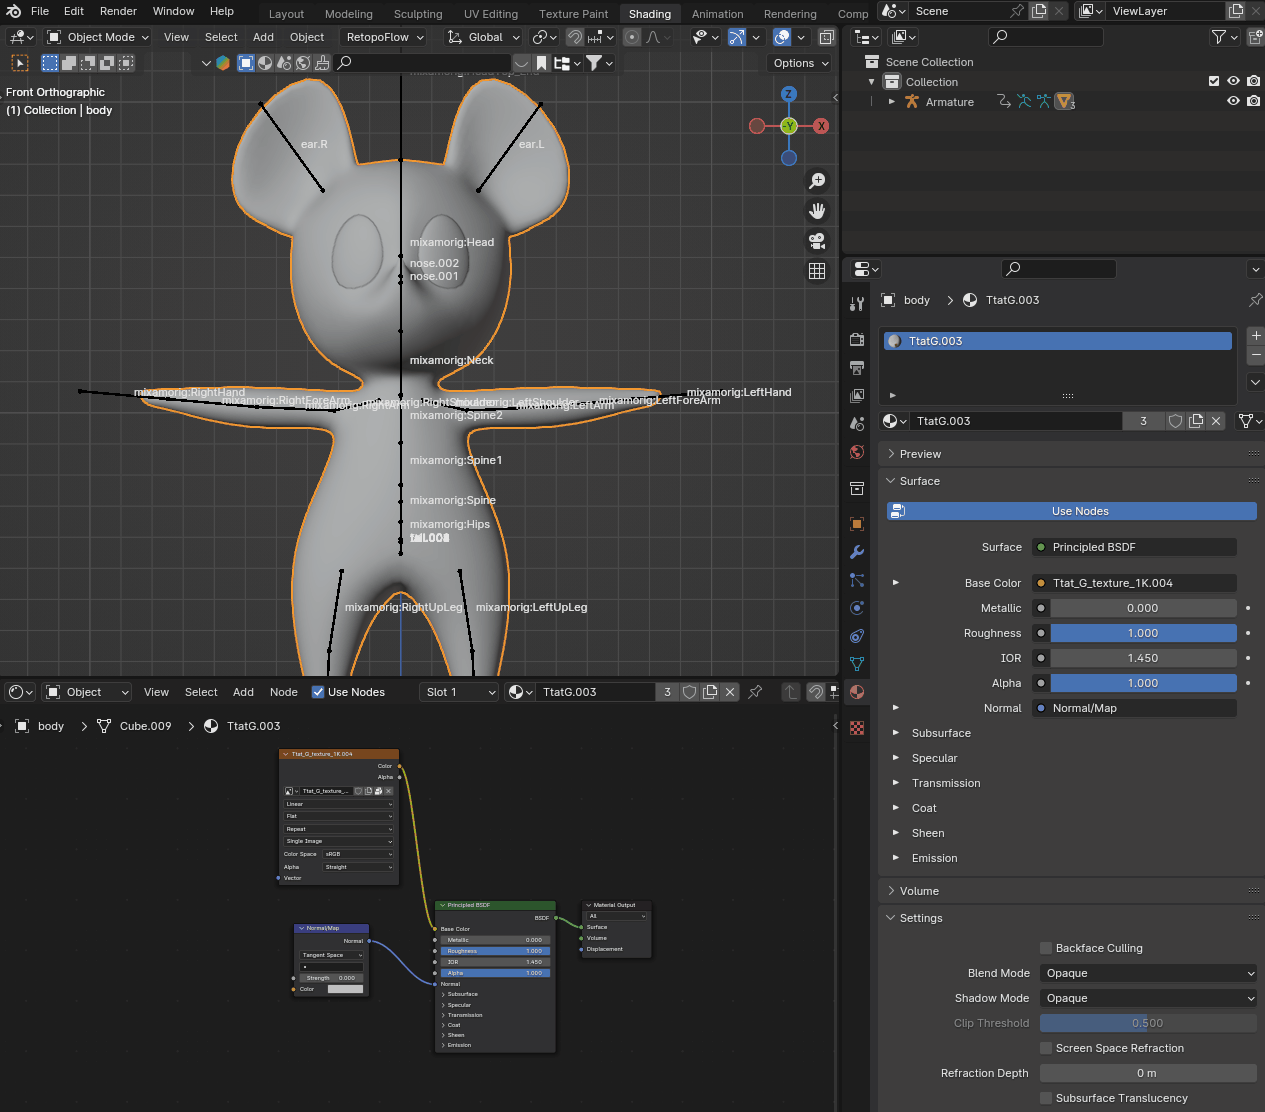Open the Modifiers wrench tab
The image size is (1265, 1112).
(x=857, y=552)
